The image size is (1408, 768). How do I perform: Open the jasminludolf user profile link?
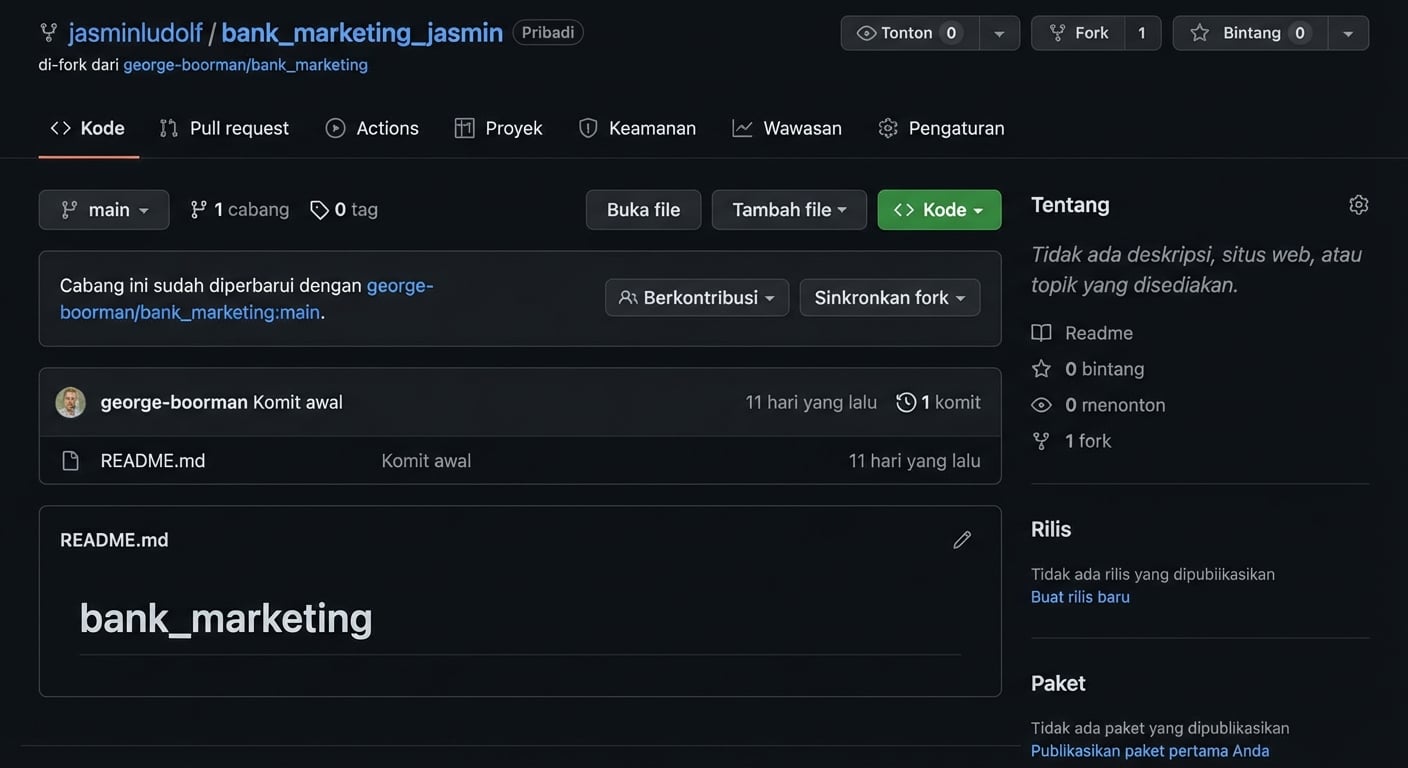135,33
